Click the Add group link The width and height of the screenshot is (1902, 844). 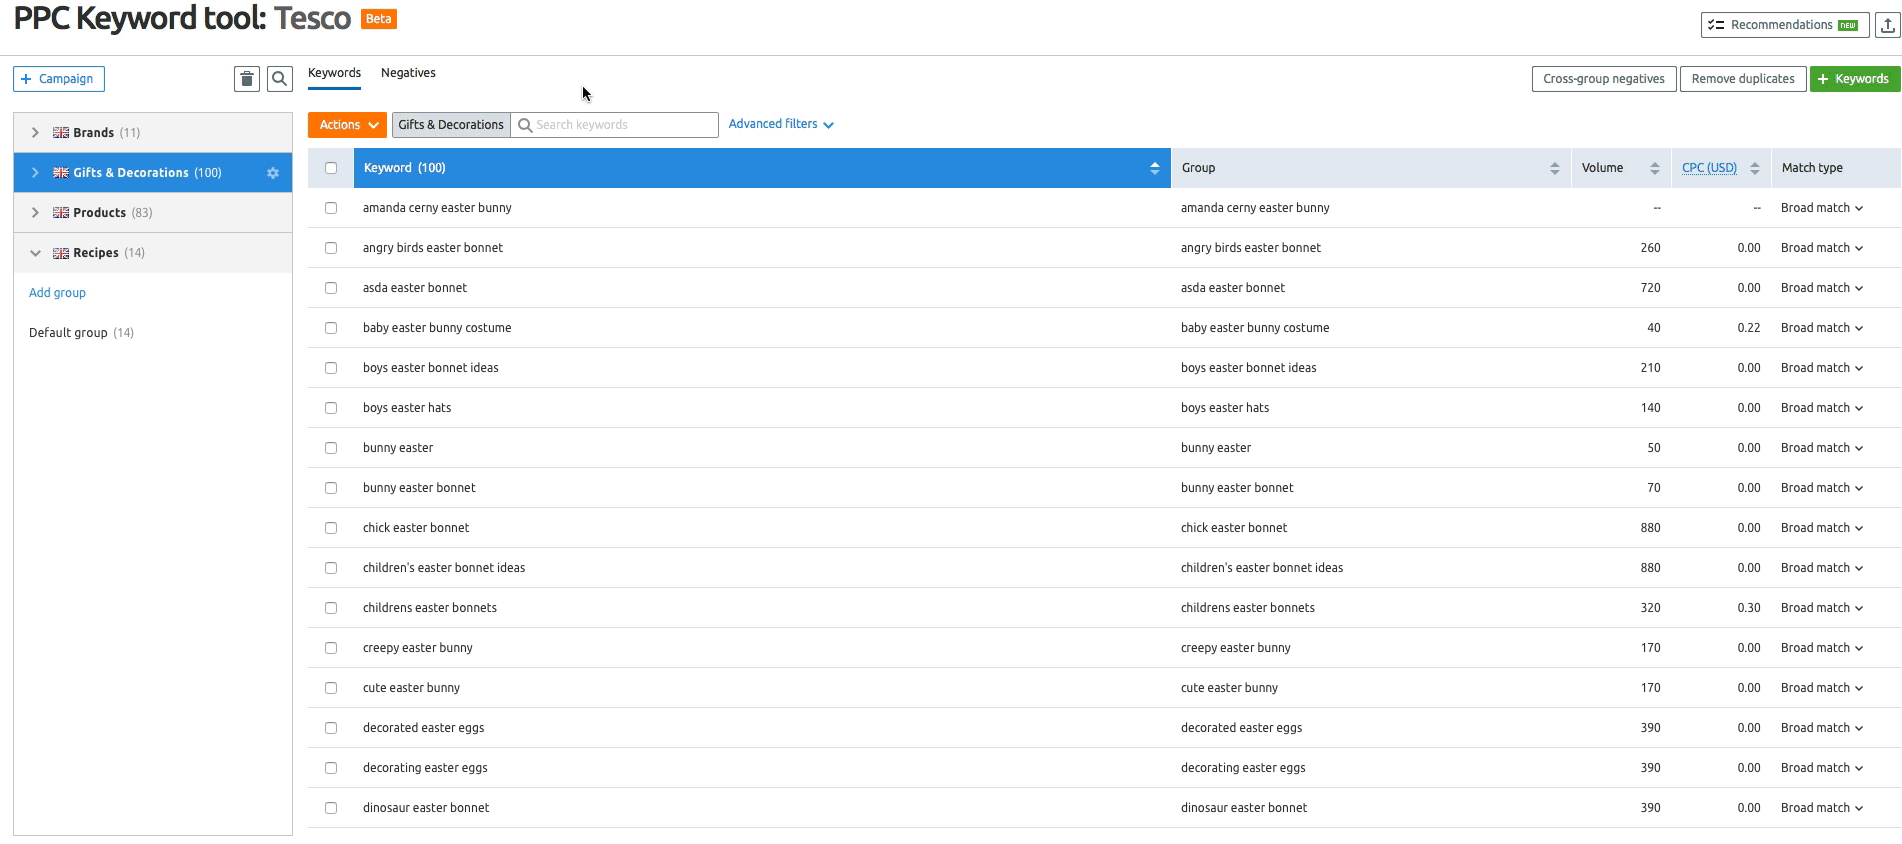[x=57, y=293]
